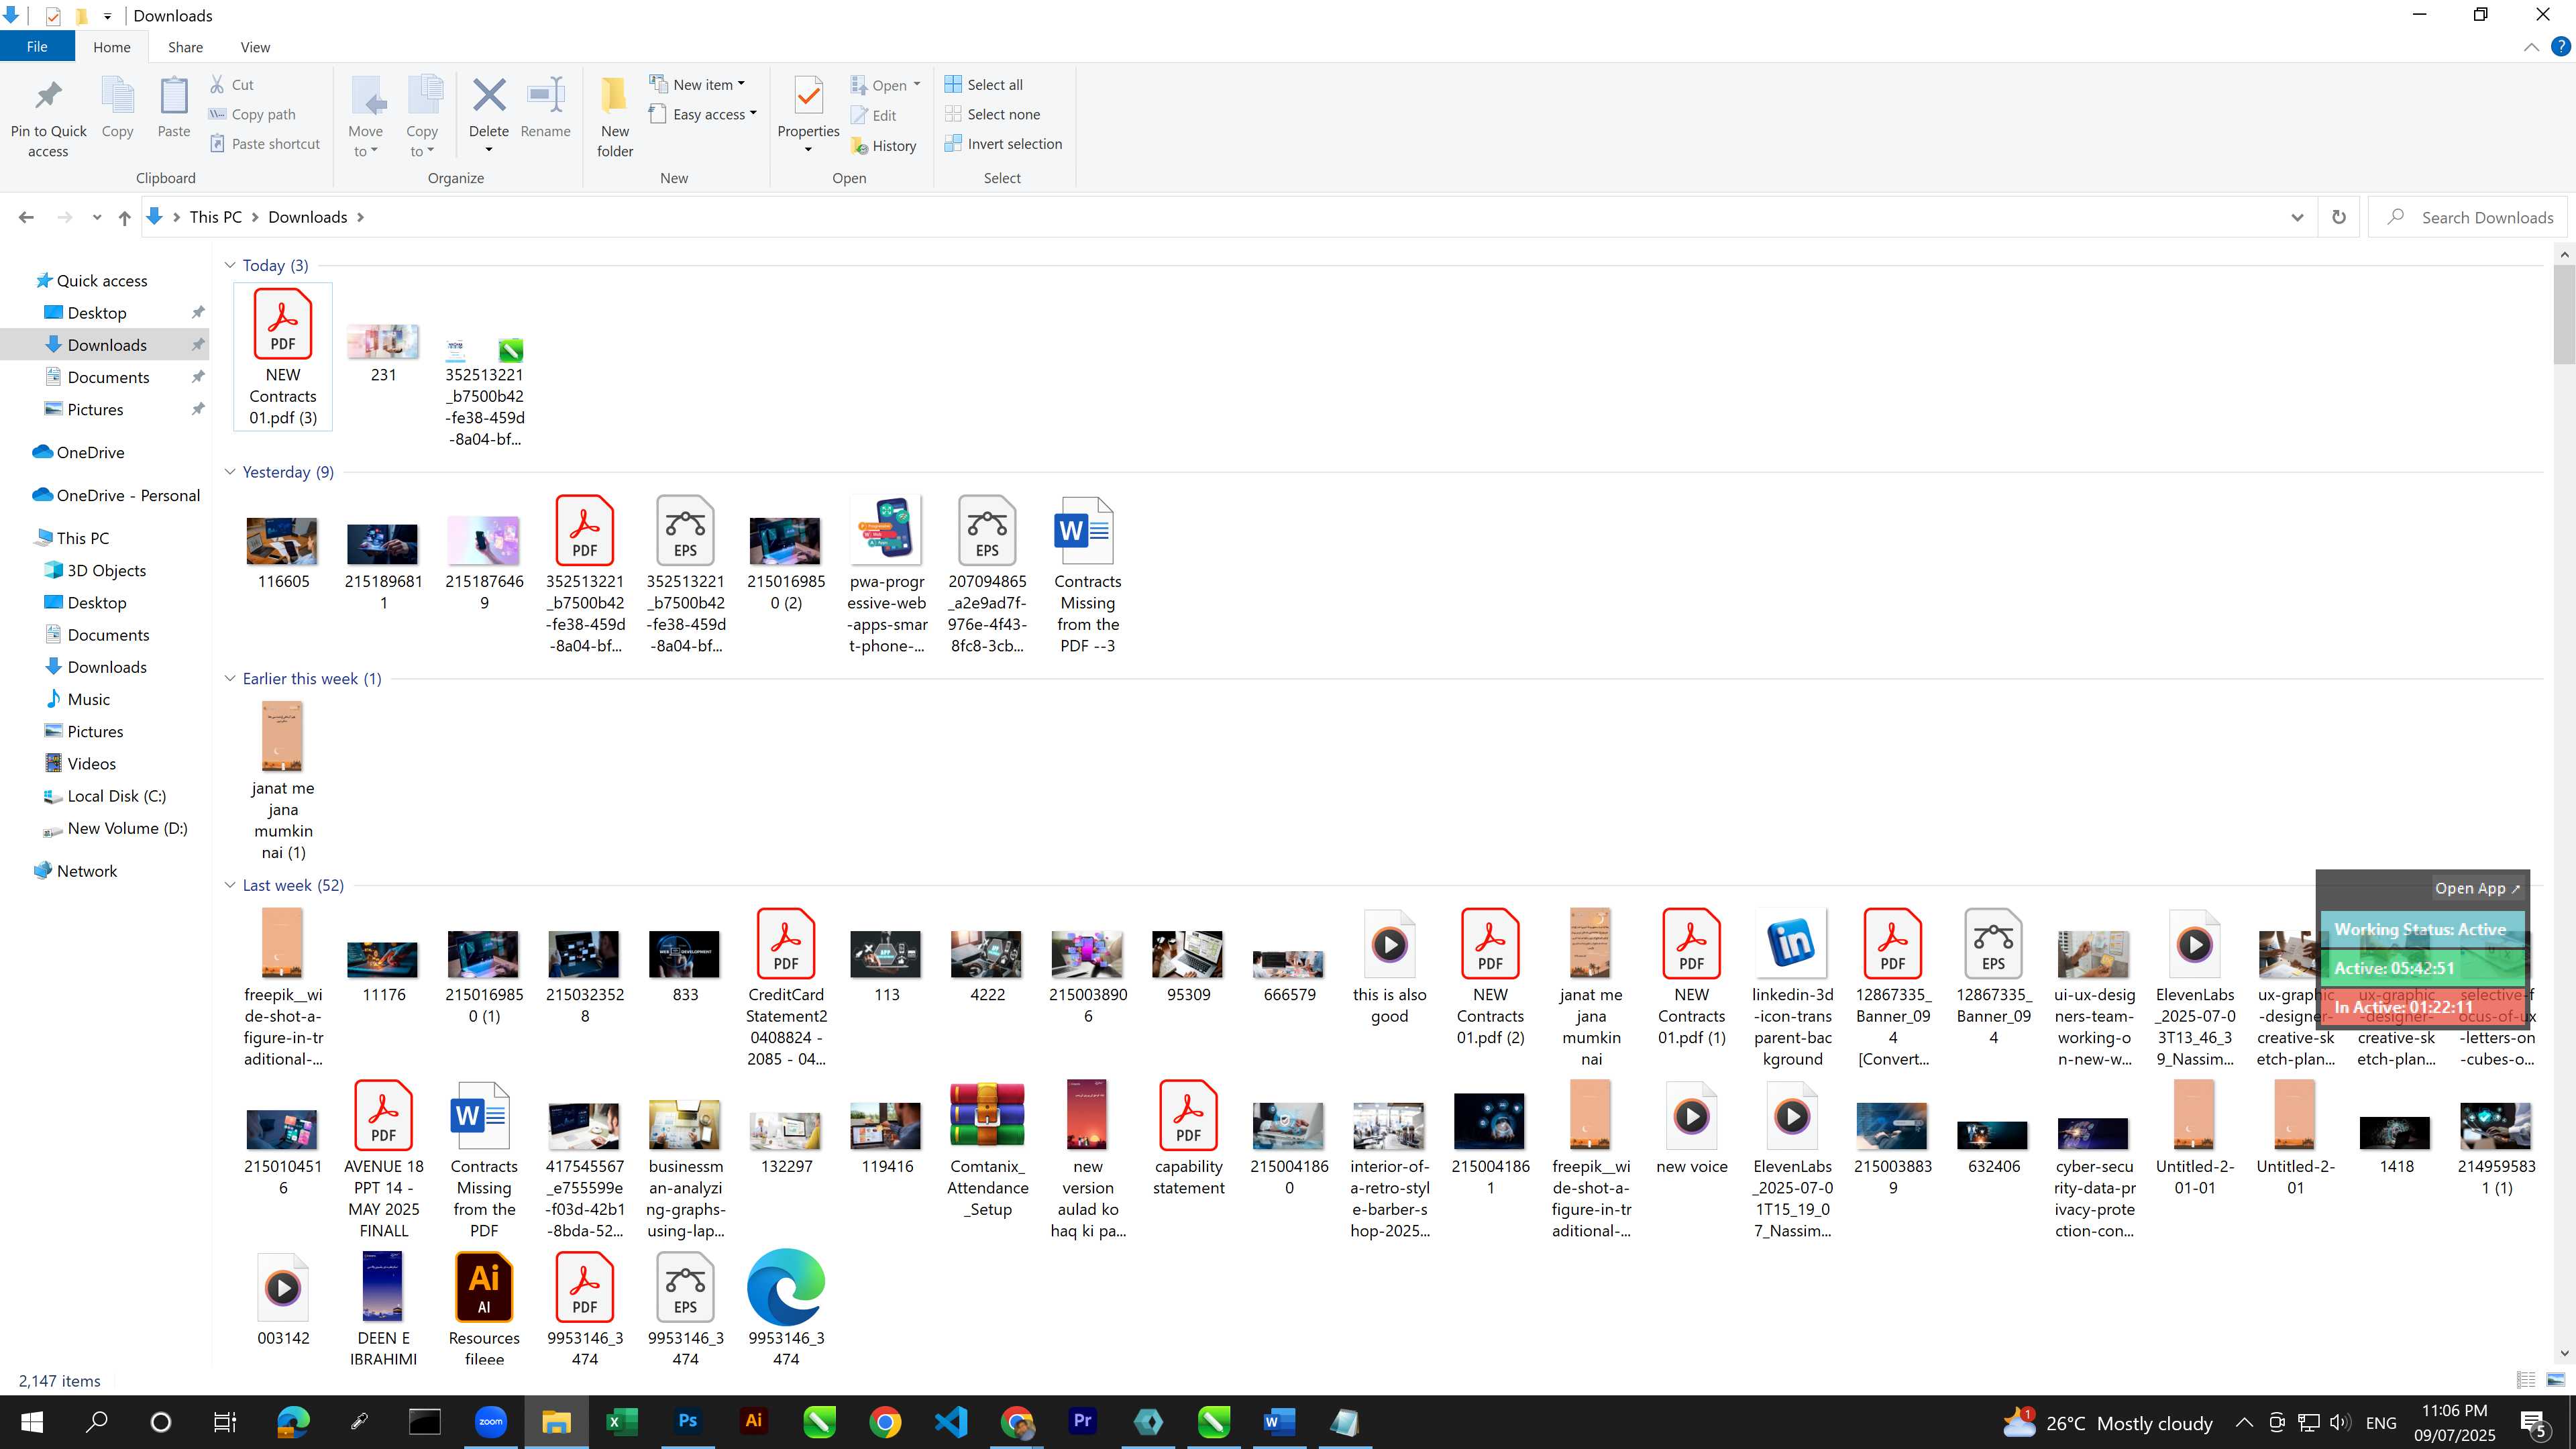Screen dimensions: 2576x1449
Task: Collapse the Earlier this week group
Action: pos(230,678)
